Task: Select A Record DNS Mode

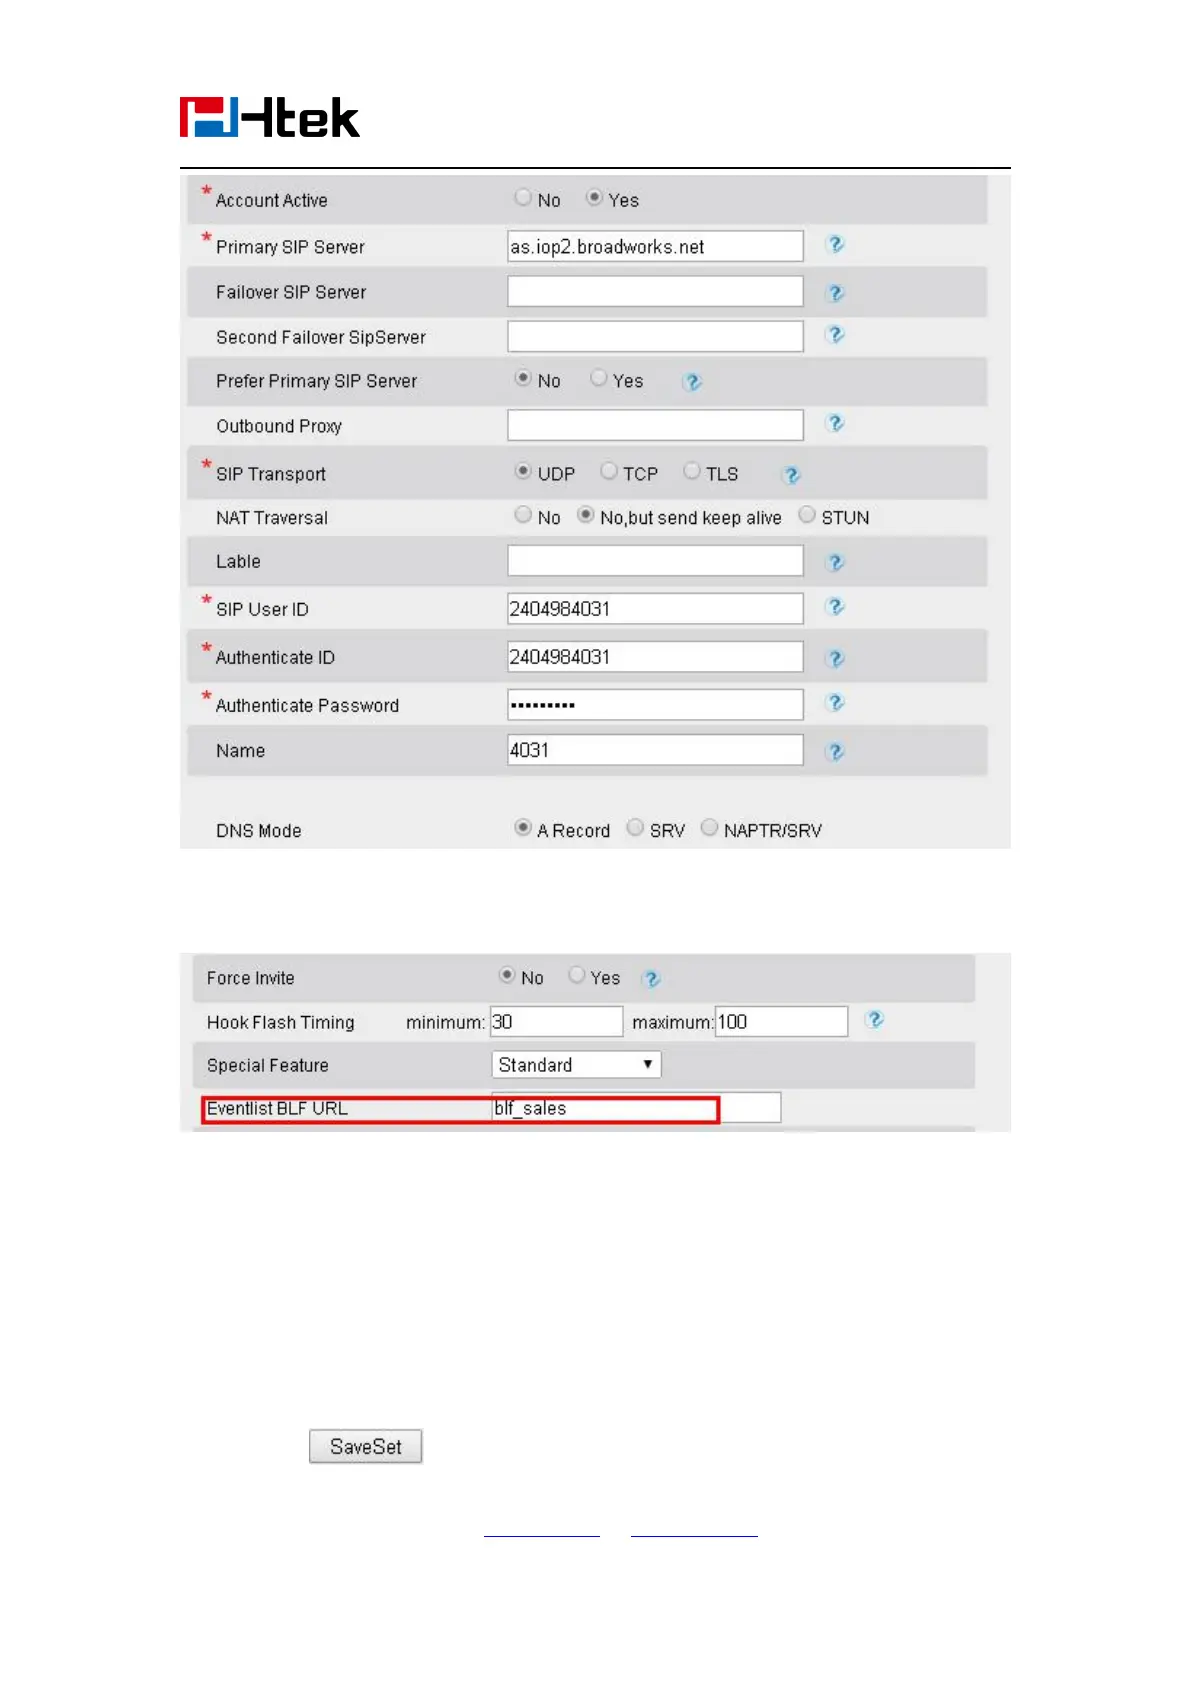Action: point(523,828)
